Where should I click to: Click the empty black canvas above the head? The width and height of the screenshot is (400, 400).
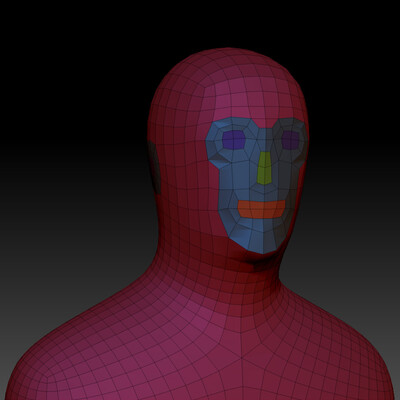[200, 23]
